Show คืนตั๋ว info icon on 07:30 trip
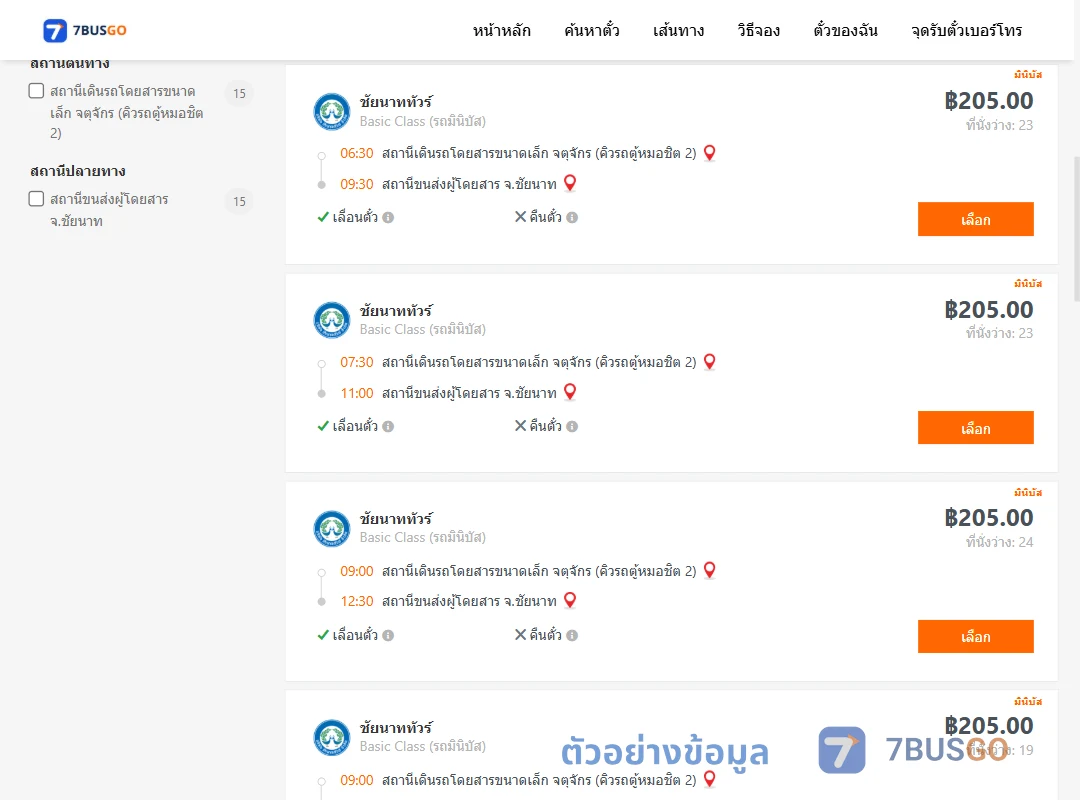Screen dimensions: 1080x800 click(x=572, y=427)
